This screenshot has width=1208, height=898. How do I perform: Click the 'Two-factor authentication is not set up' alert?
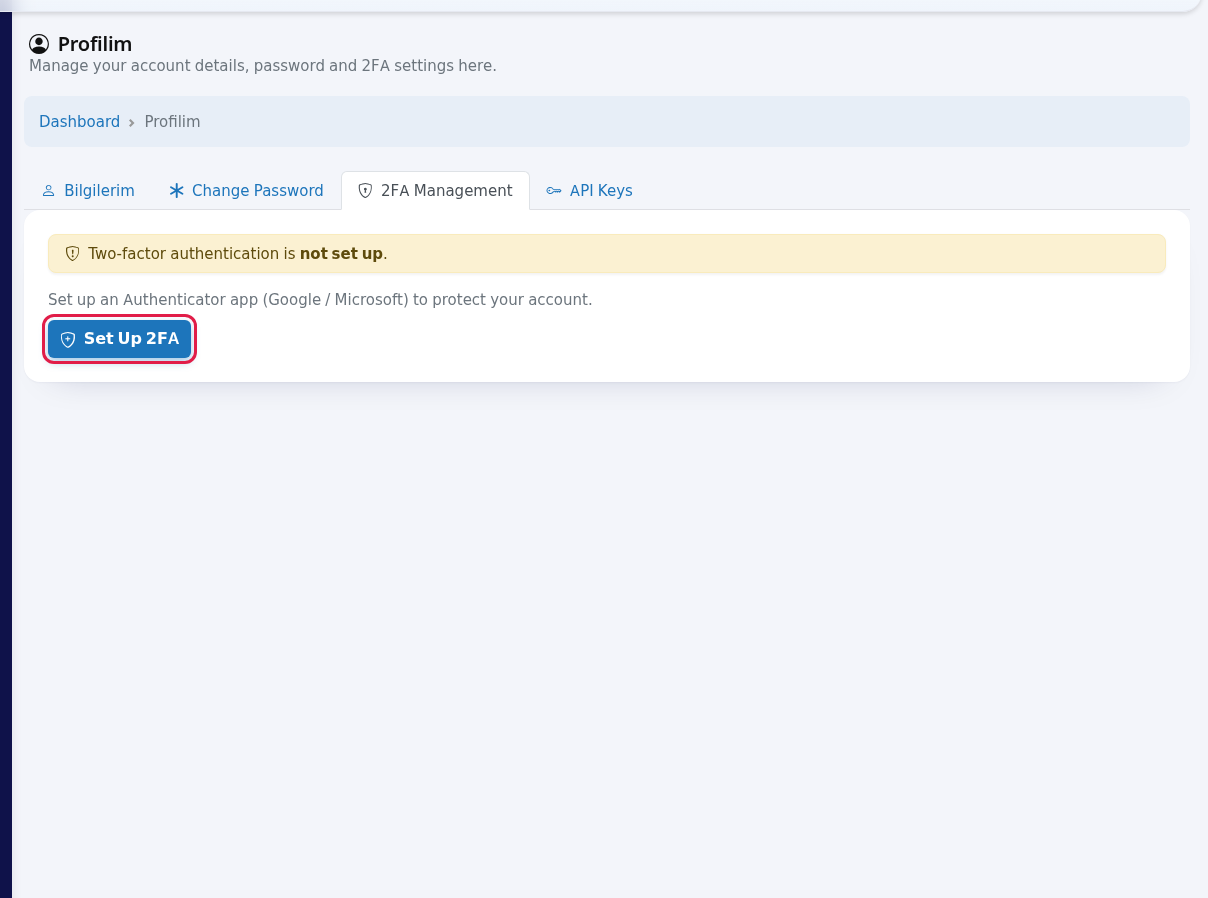607,254
